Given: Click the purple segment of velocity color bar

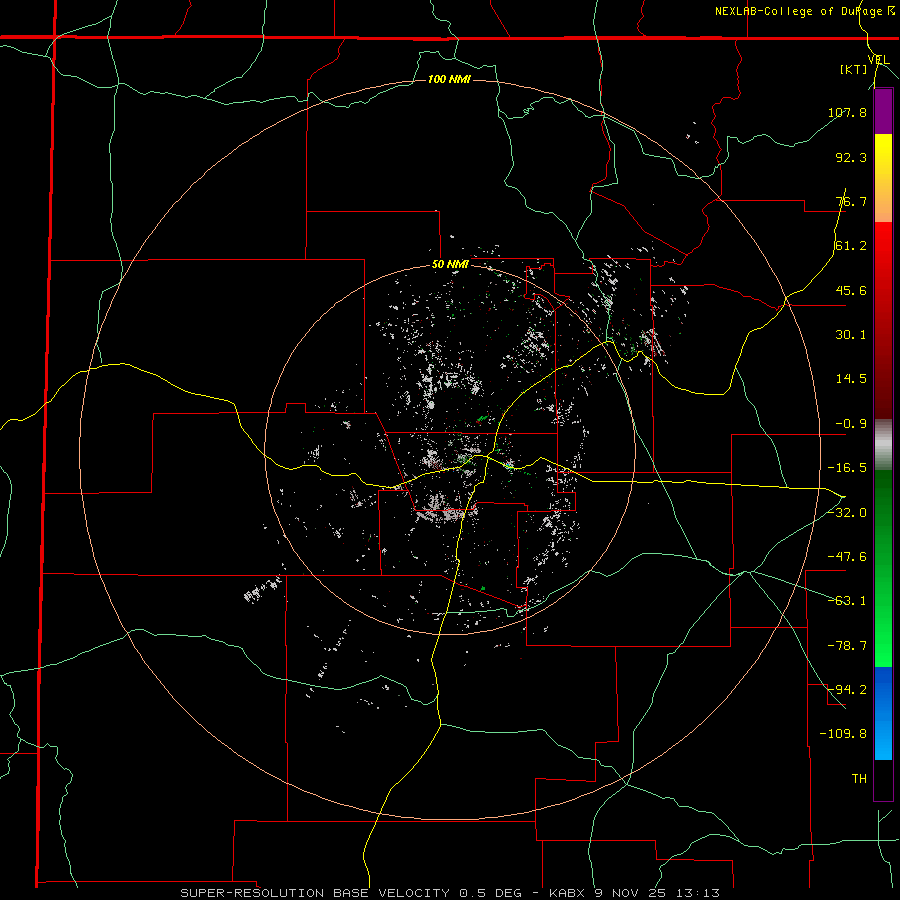Looking at the screenshot, I should [x=883, y=111].
